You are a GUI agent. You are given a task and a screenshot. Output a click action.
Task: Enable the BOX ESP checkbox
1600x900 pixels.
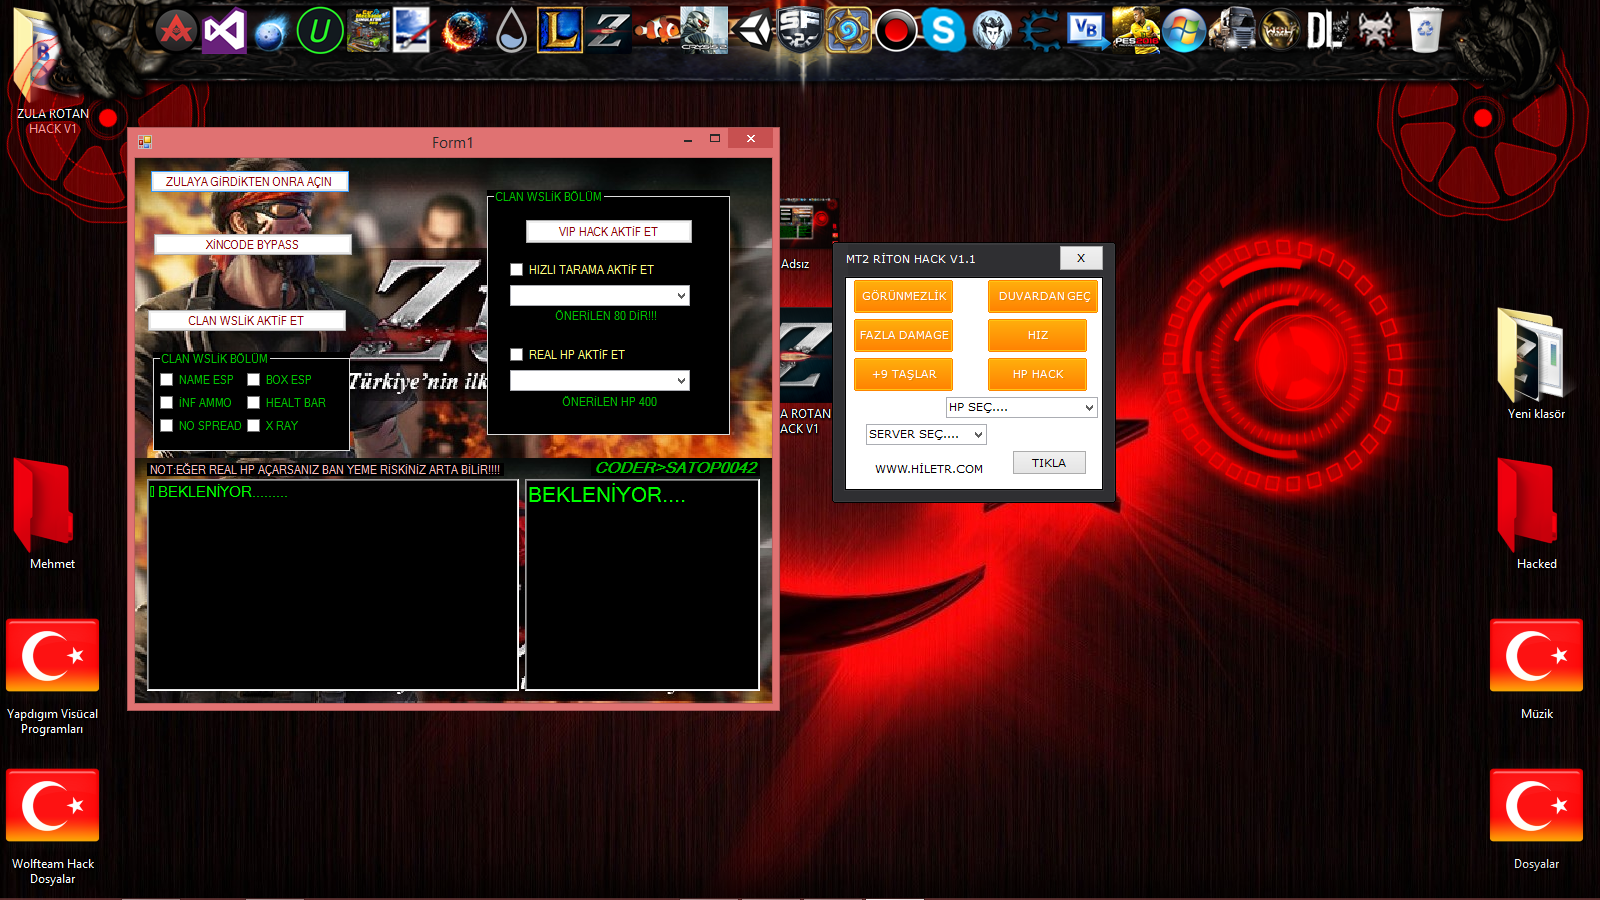click(x=254, y=380)
